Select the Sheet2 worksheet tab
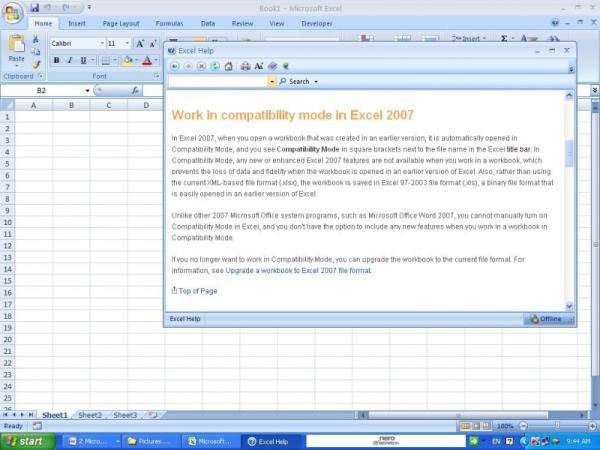Image resolution: width=600 pixels, height=450 pixels. pos(90,415)
